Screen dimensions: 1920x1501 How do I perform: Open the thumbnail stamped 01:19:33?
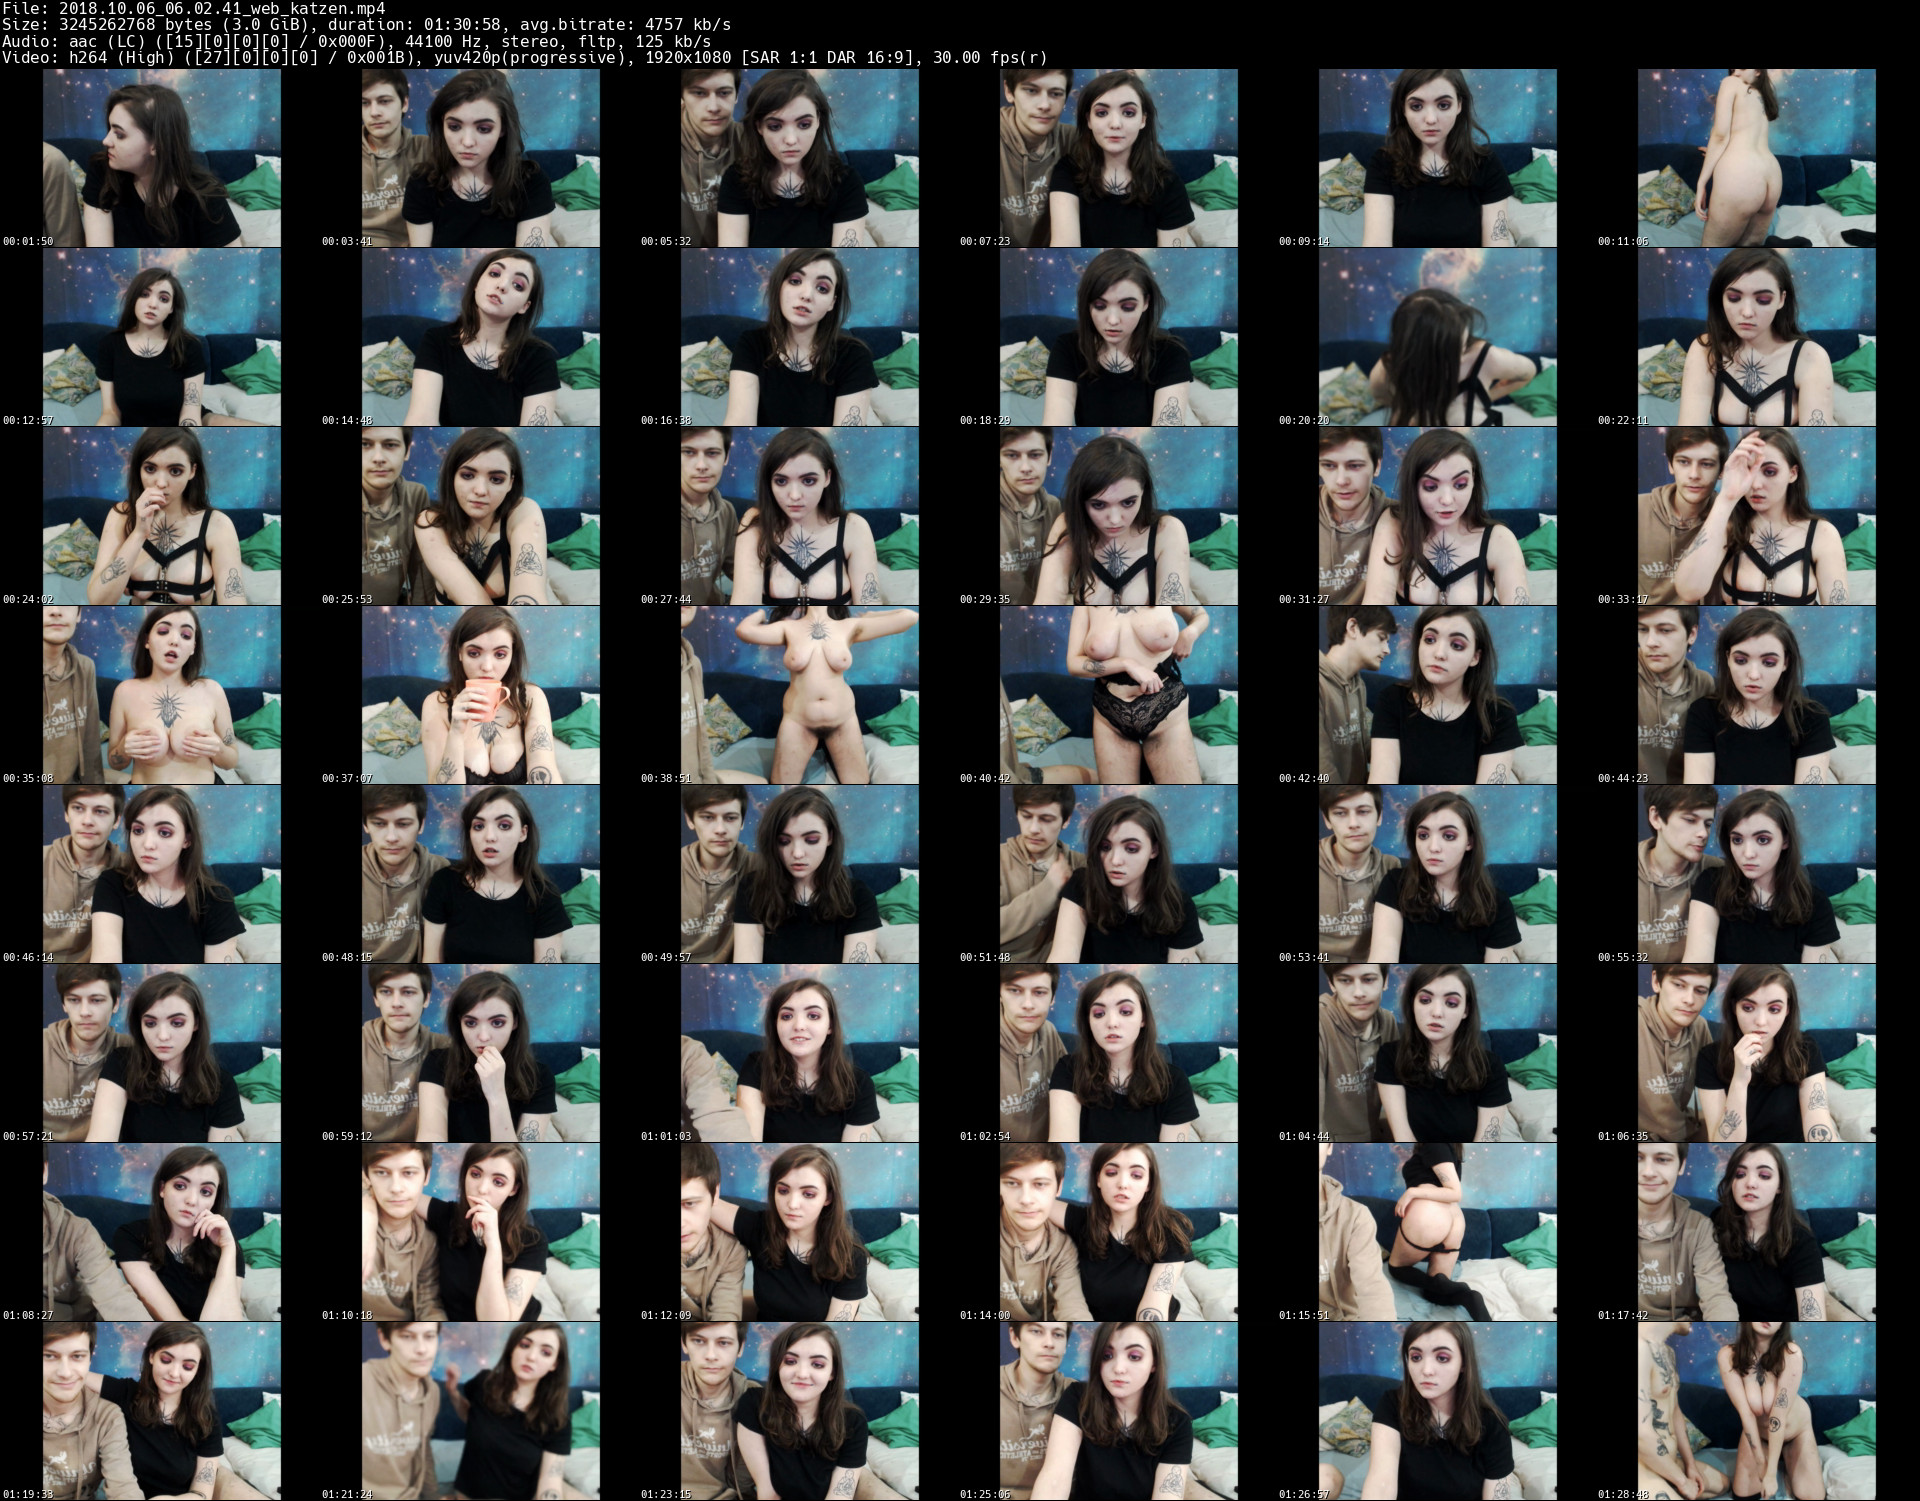pyautogui.click(x=162, y=1411)
